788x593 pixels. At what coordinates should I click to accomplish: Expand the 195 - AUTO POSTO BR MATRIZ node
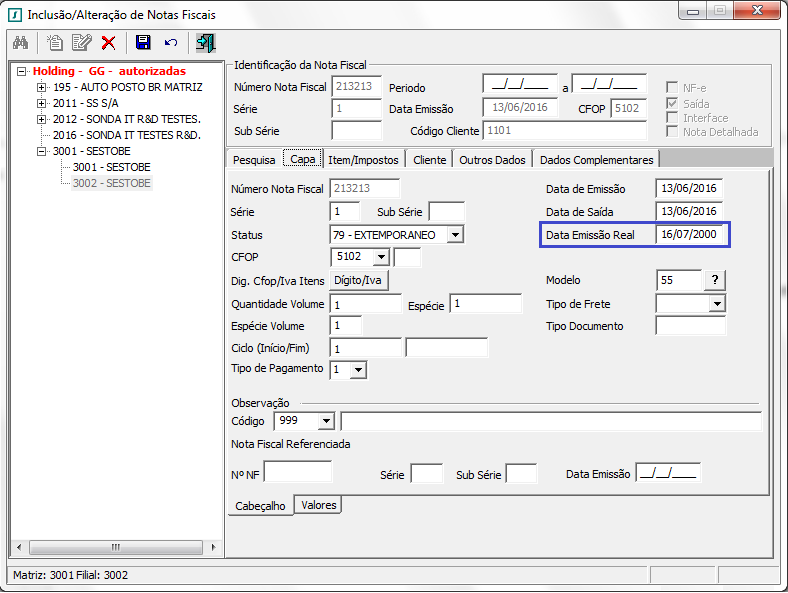41,88
